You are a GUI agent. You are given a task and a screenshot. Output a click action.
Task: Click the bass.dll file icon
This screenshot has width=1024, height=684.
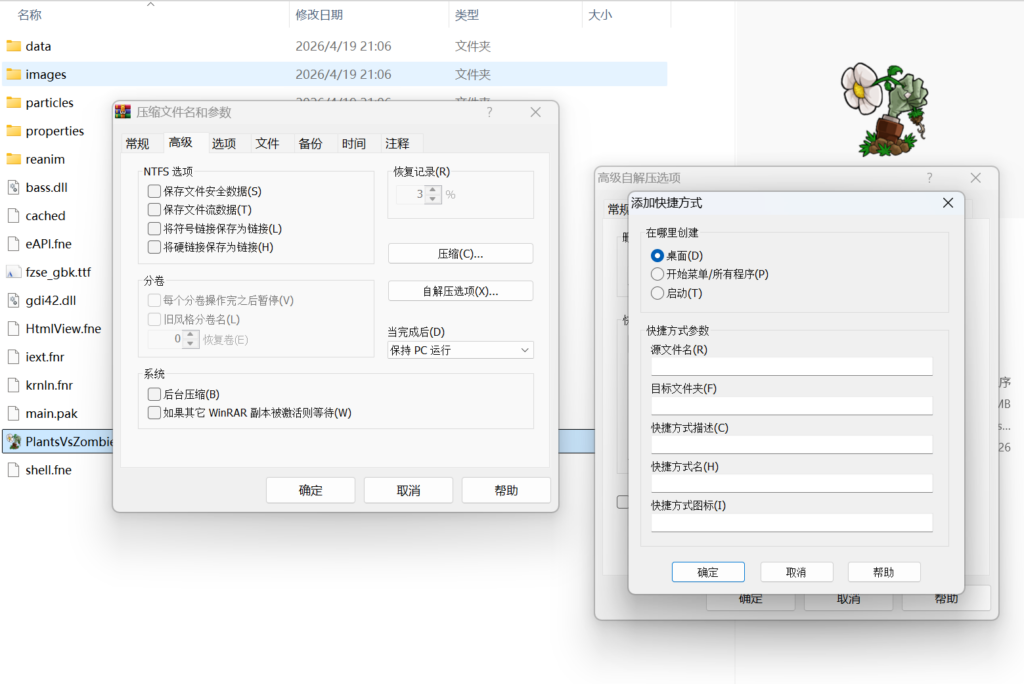(x=14, y=187)
